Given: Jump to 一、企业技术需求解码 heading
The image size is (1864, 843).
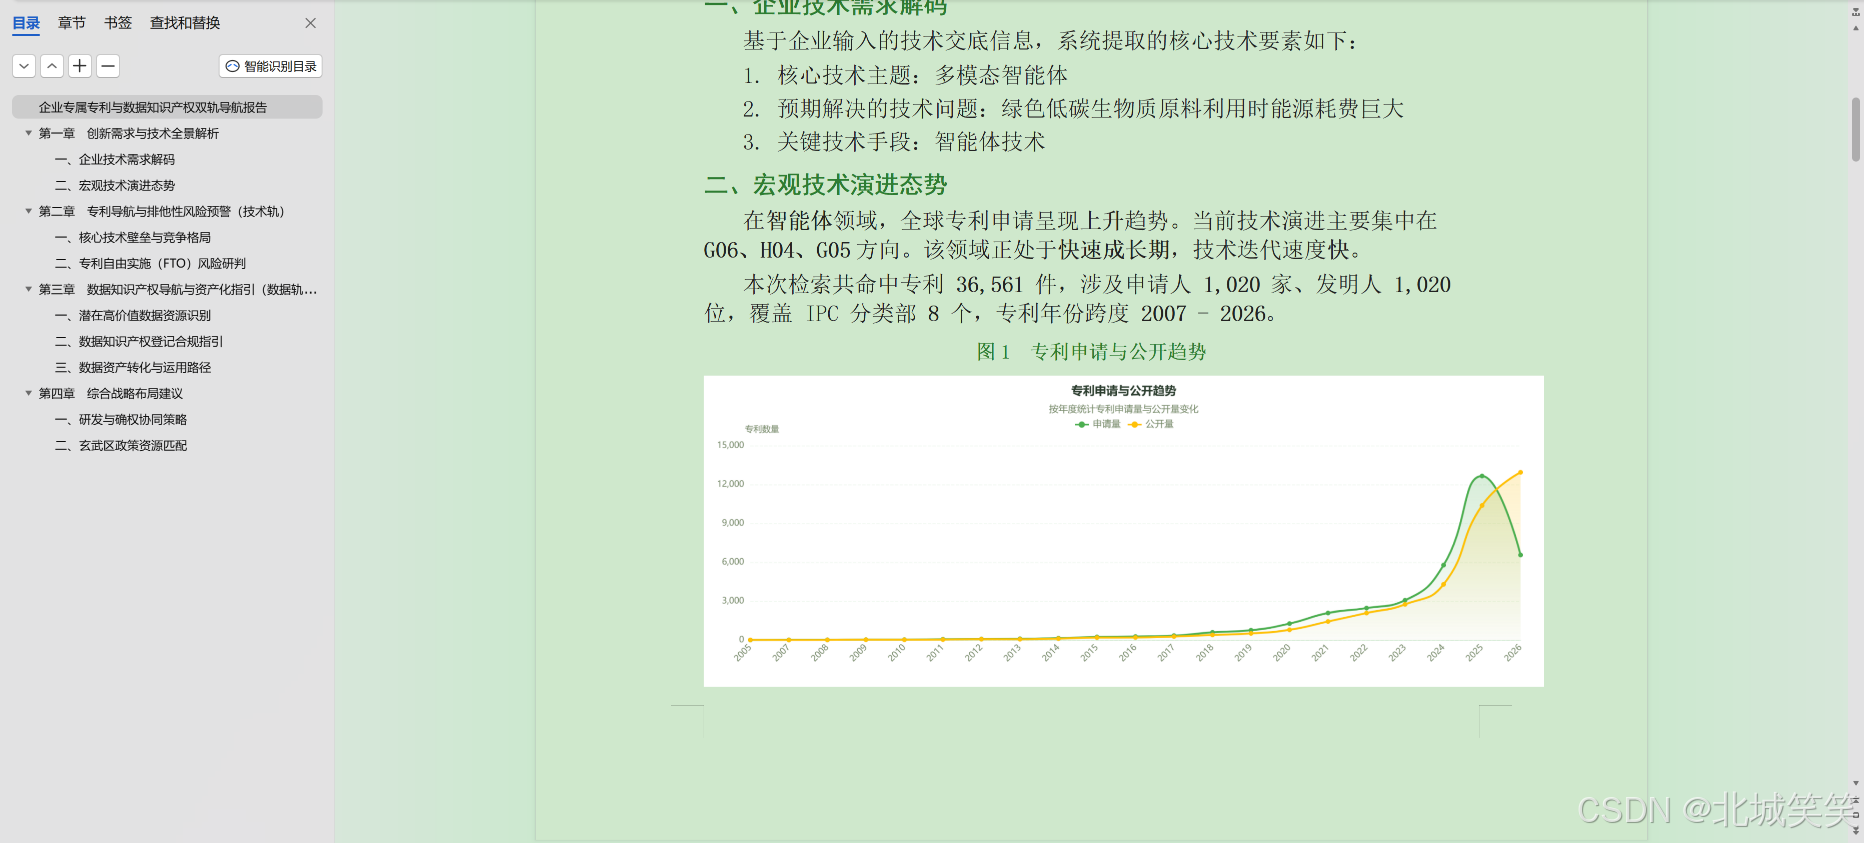Looking at the screenshot, I should pyautogui.click(x=115, y=159).
